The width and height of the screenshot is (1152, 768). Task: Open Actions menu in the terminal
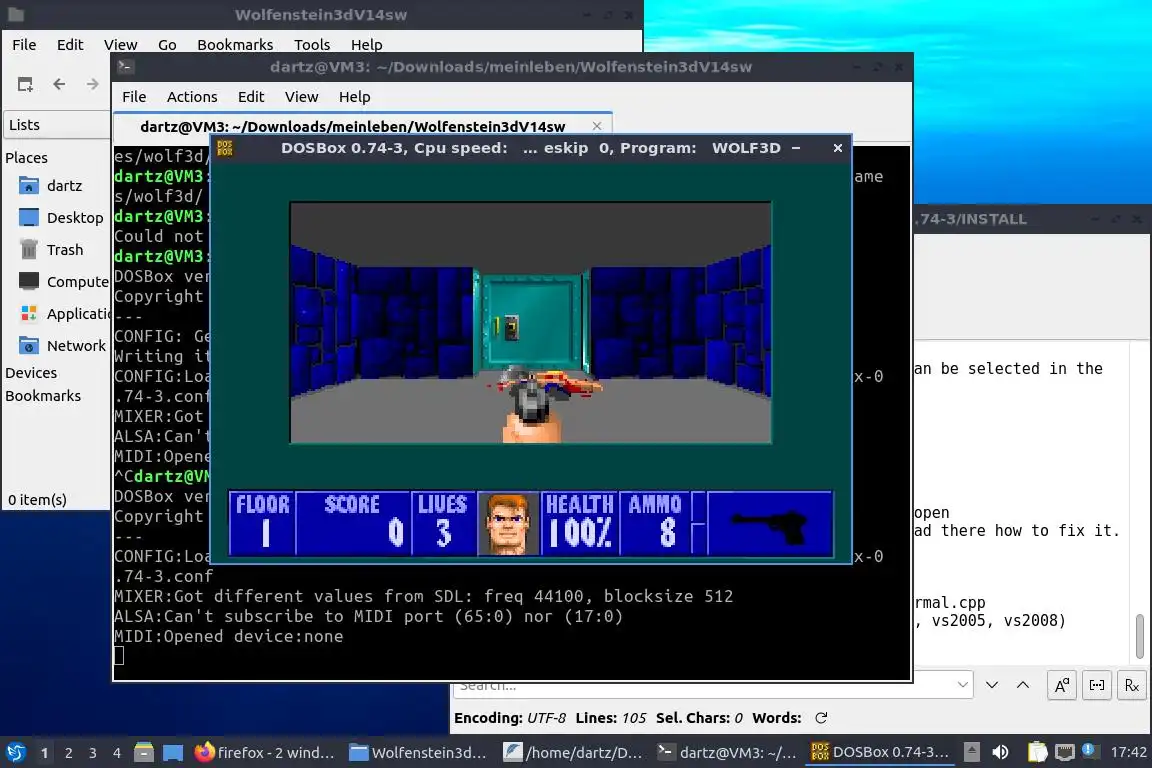click(x=192, y=97)
